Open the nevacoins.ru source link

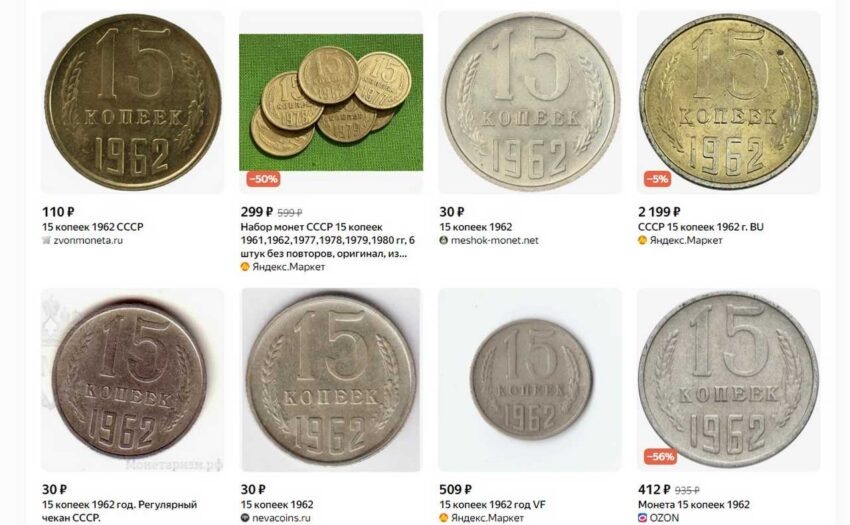tap(282, 518)
